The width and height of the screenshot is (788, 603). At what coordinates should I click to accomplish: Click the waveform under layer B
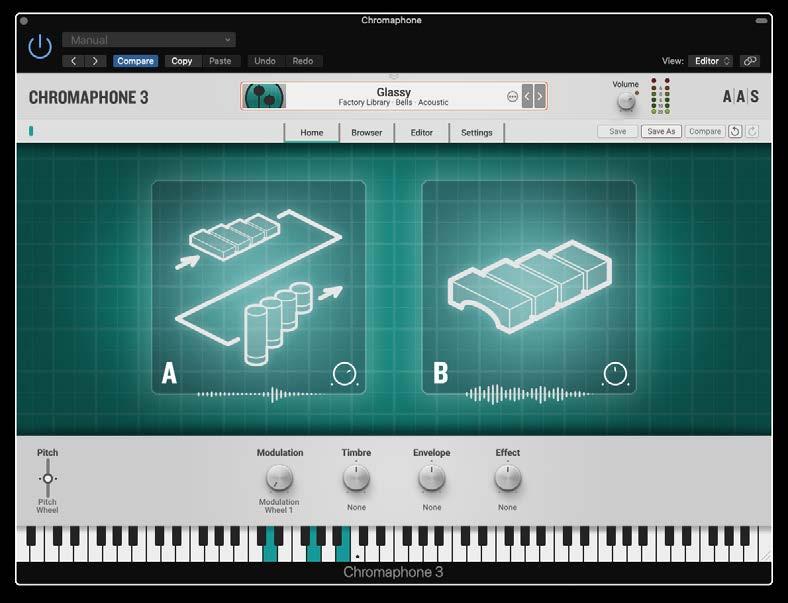[x=528, y=394]
